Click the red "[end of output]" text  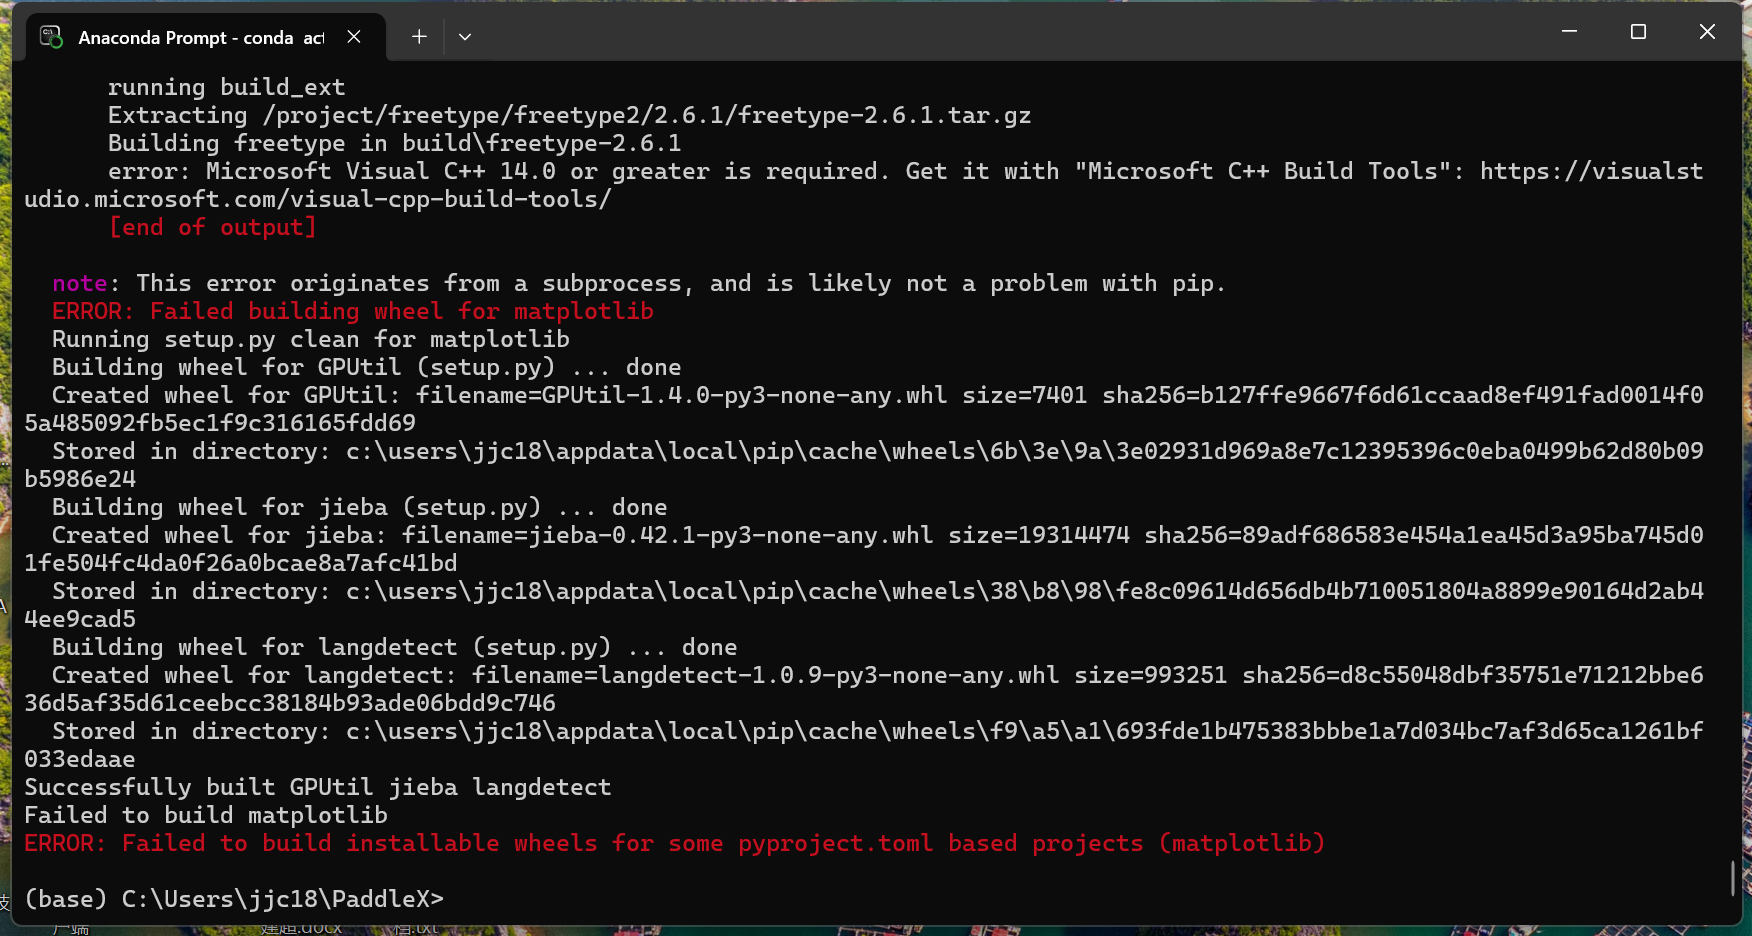pos(212,228)
